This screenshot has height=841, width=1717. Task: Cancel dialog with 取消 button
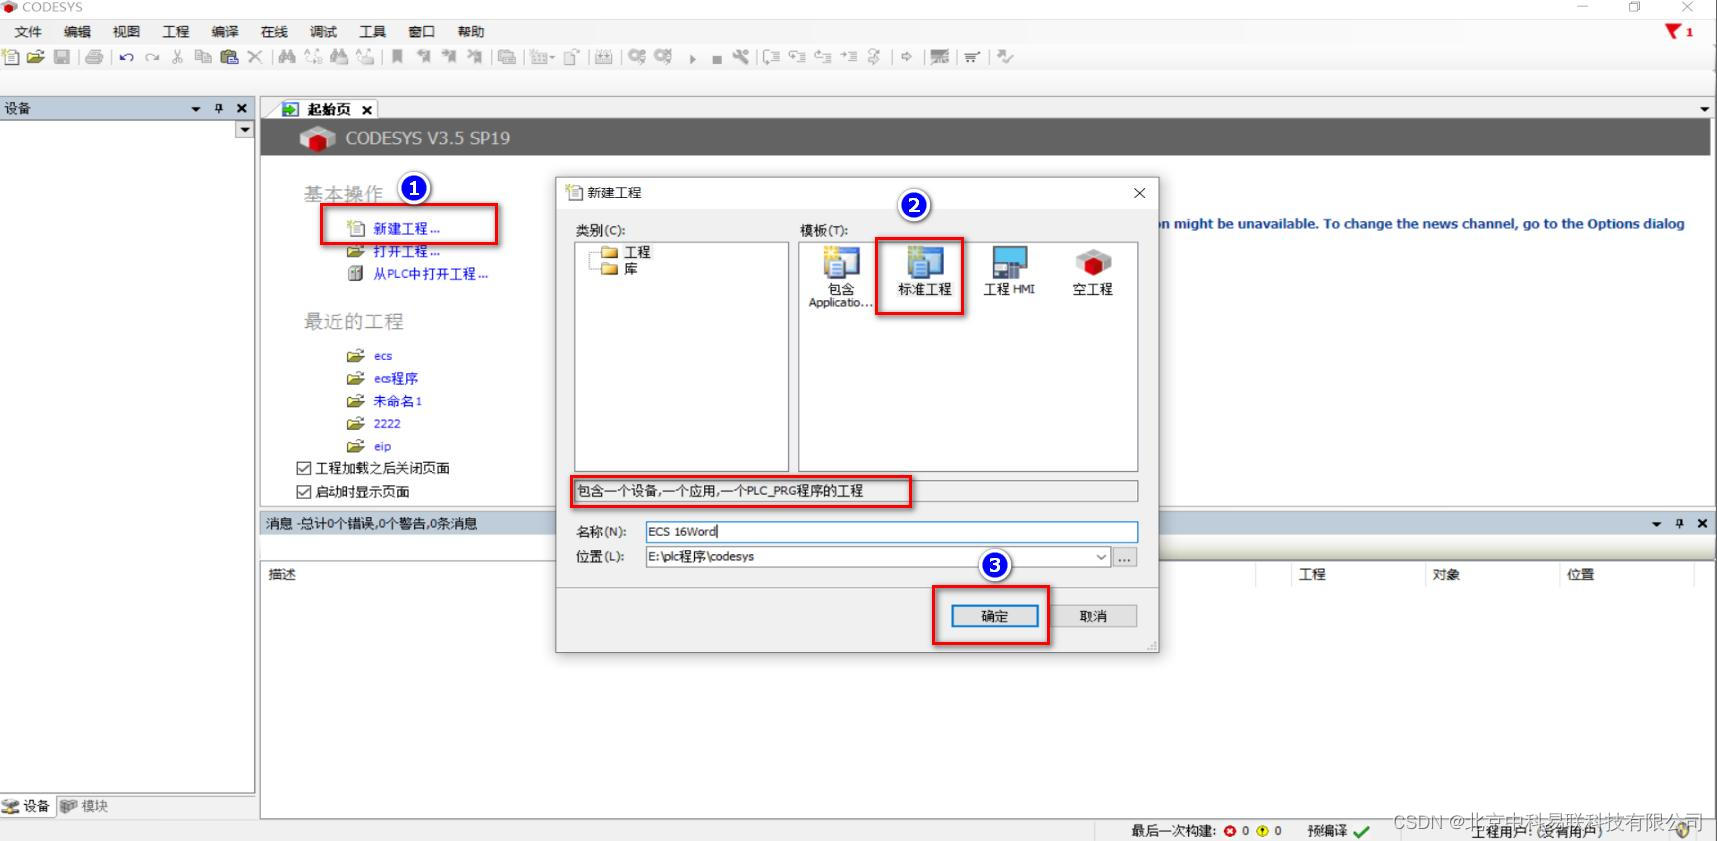pos(1093,616)
